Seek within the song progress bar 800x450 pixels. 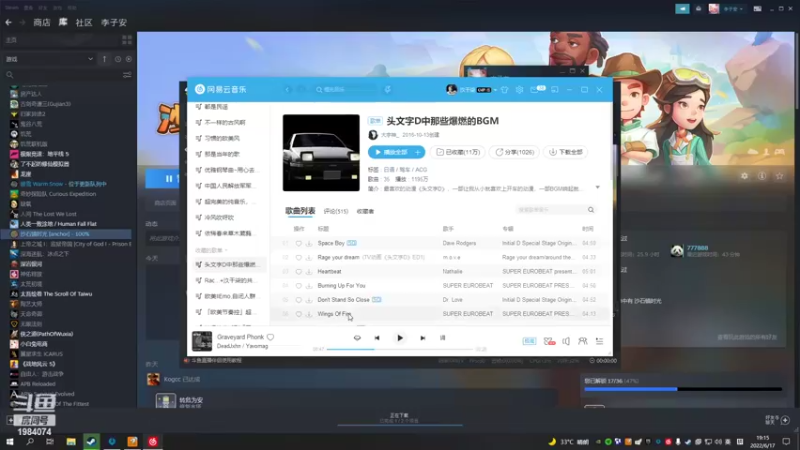(x=399, y=349)
